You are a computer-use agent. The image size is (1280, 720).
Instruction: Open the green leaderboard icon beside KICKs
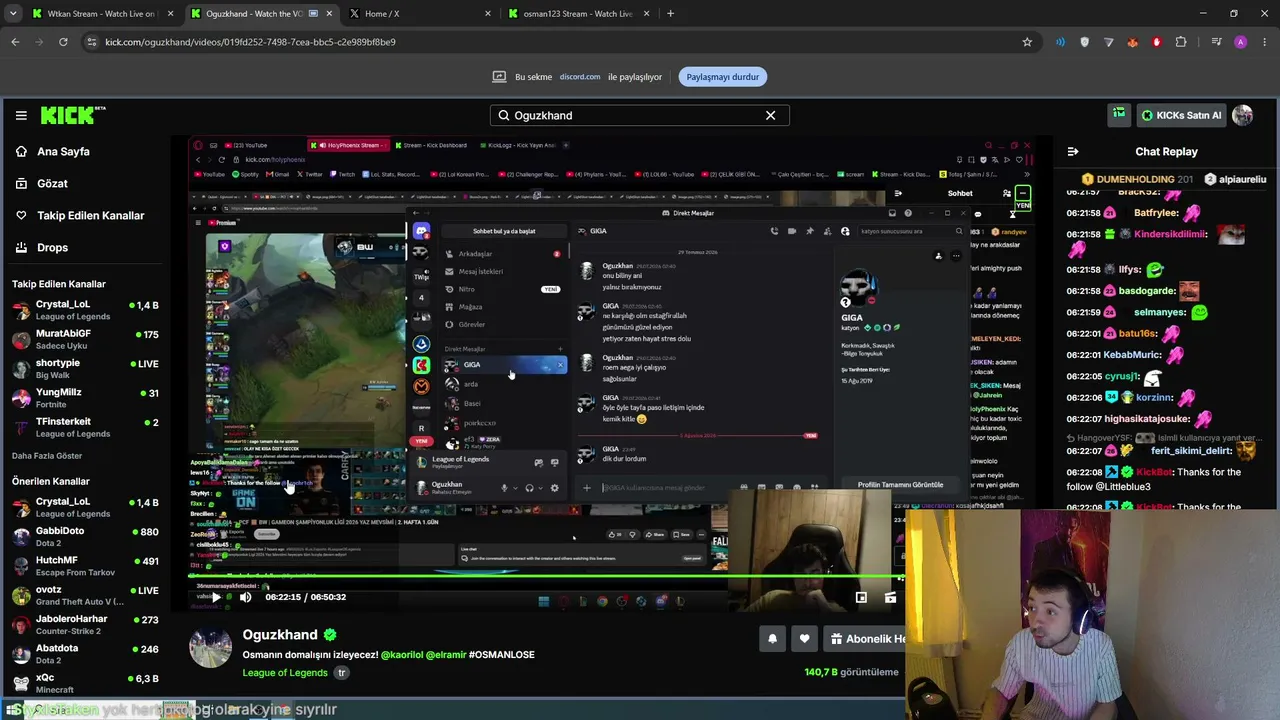1119,115
